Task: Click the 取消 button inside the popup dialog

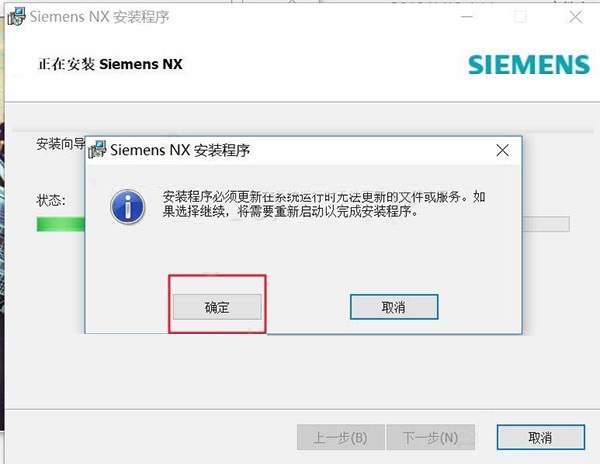Action: [x=394, y=307]
